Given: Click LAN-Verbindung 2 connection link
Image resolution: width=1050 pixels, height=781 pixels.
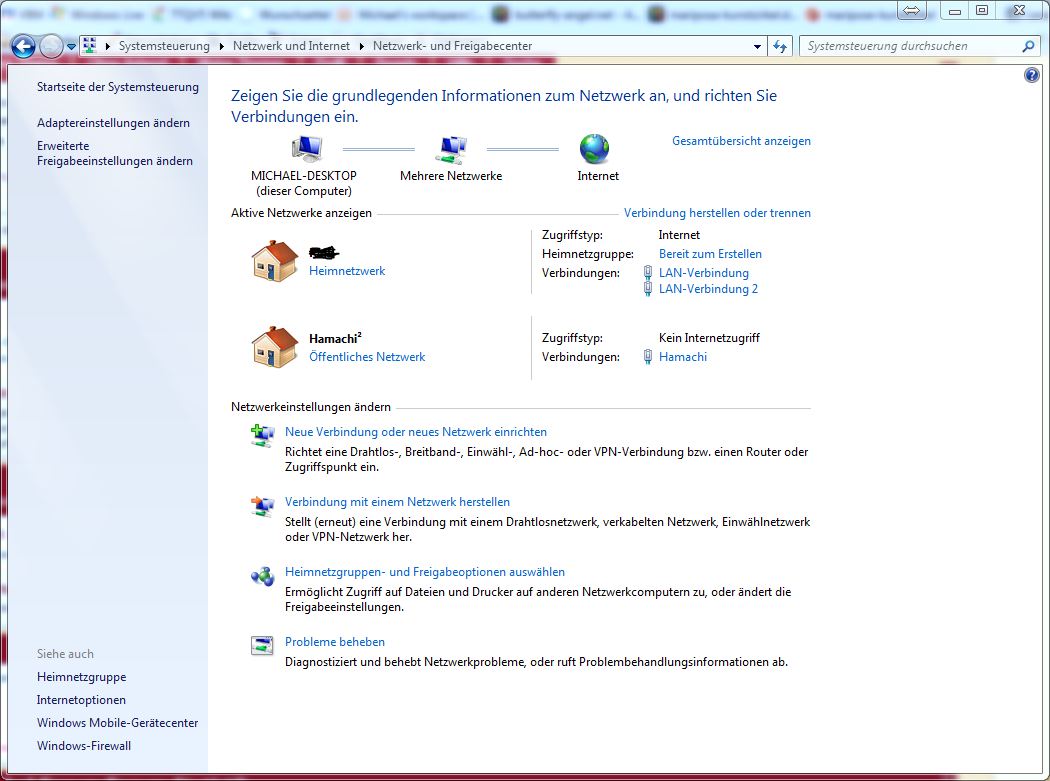Looking at the screenshot, I should [708, 289].
